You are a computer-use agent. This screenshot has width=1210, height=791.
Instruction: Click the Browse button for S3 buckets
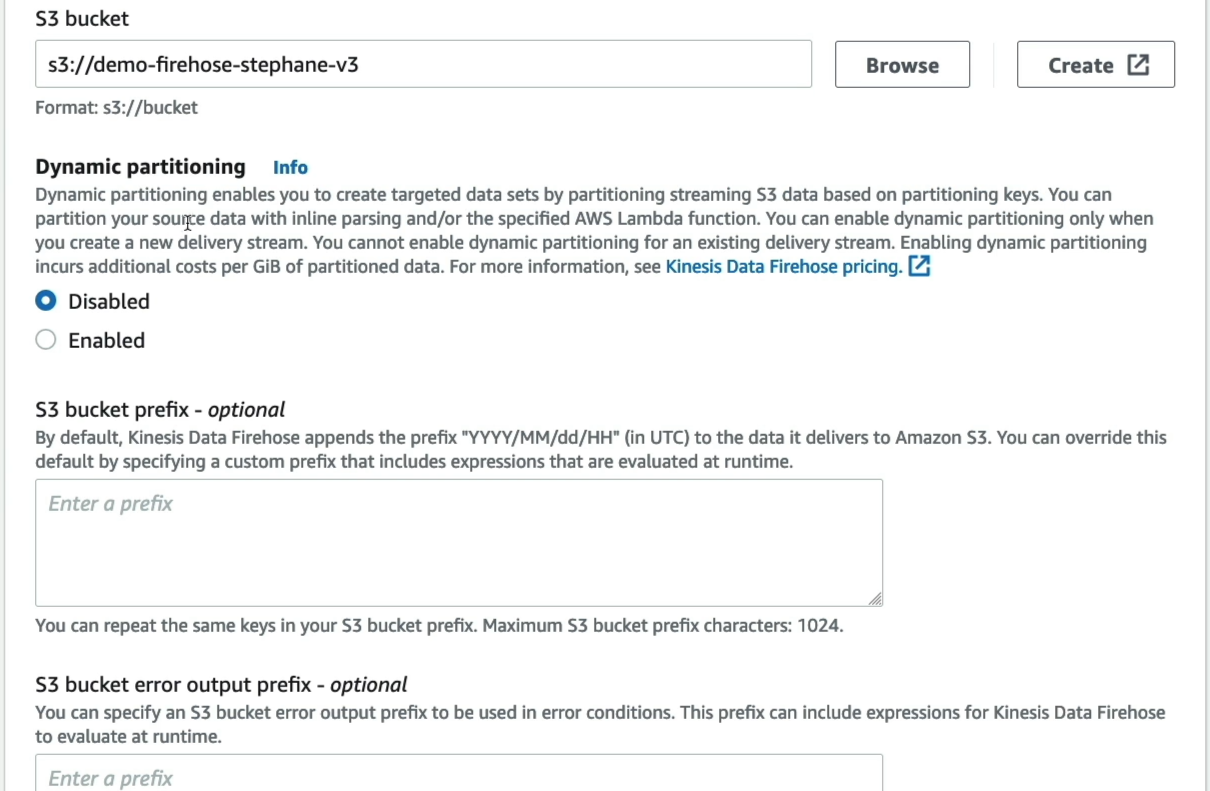(902, 65)
